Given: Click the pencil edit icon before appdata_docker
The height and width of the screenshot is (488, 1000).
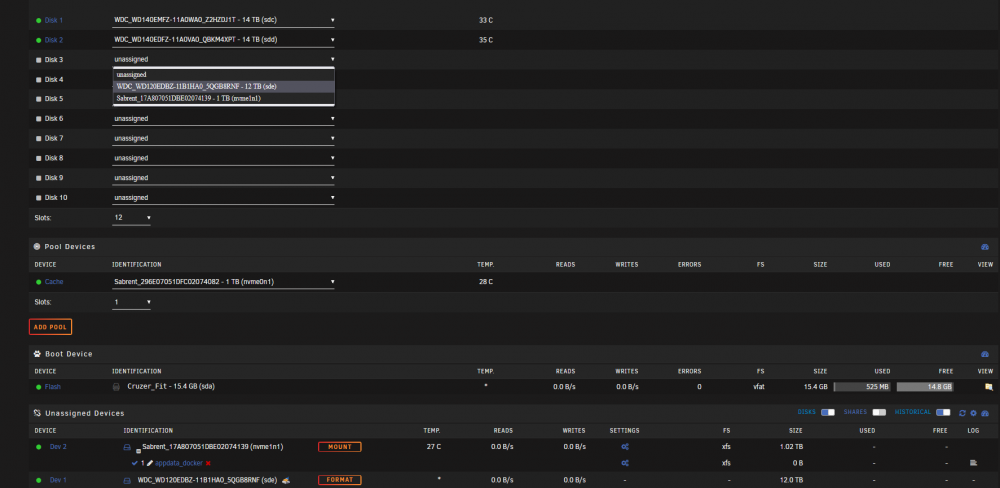Looking at the screenshot, I should (x=151, y=463).
